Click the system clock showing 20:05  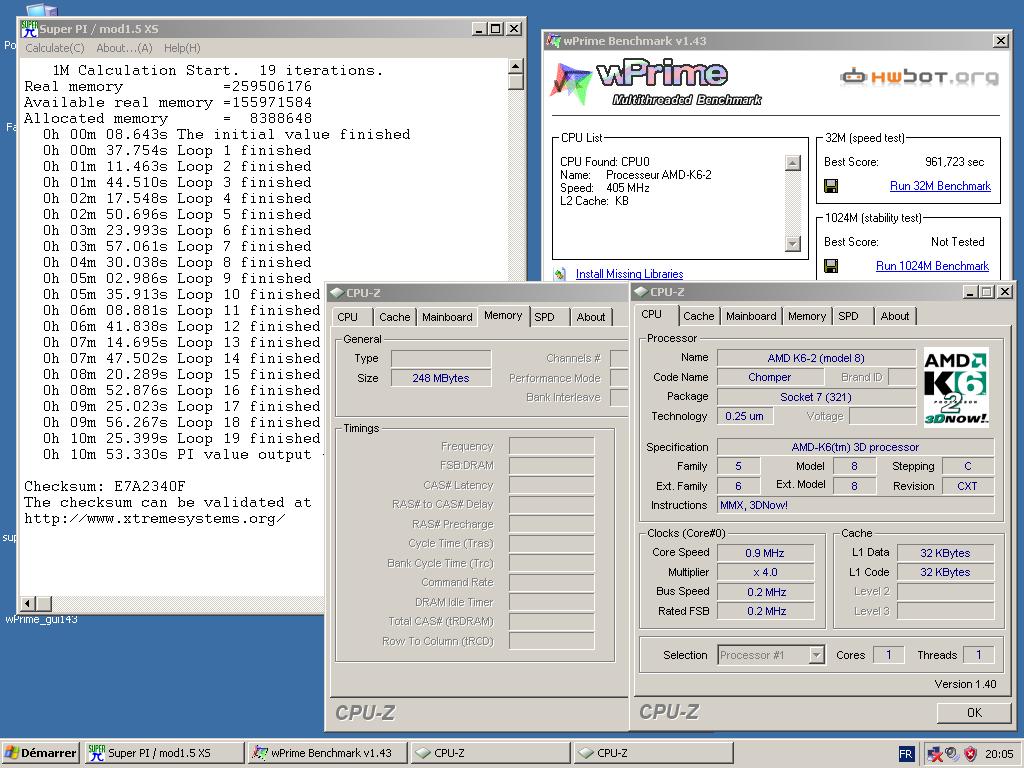pyautogui.click(x=999, y=754)
